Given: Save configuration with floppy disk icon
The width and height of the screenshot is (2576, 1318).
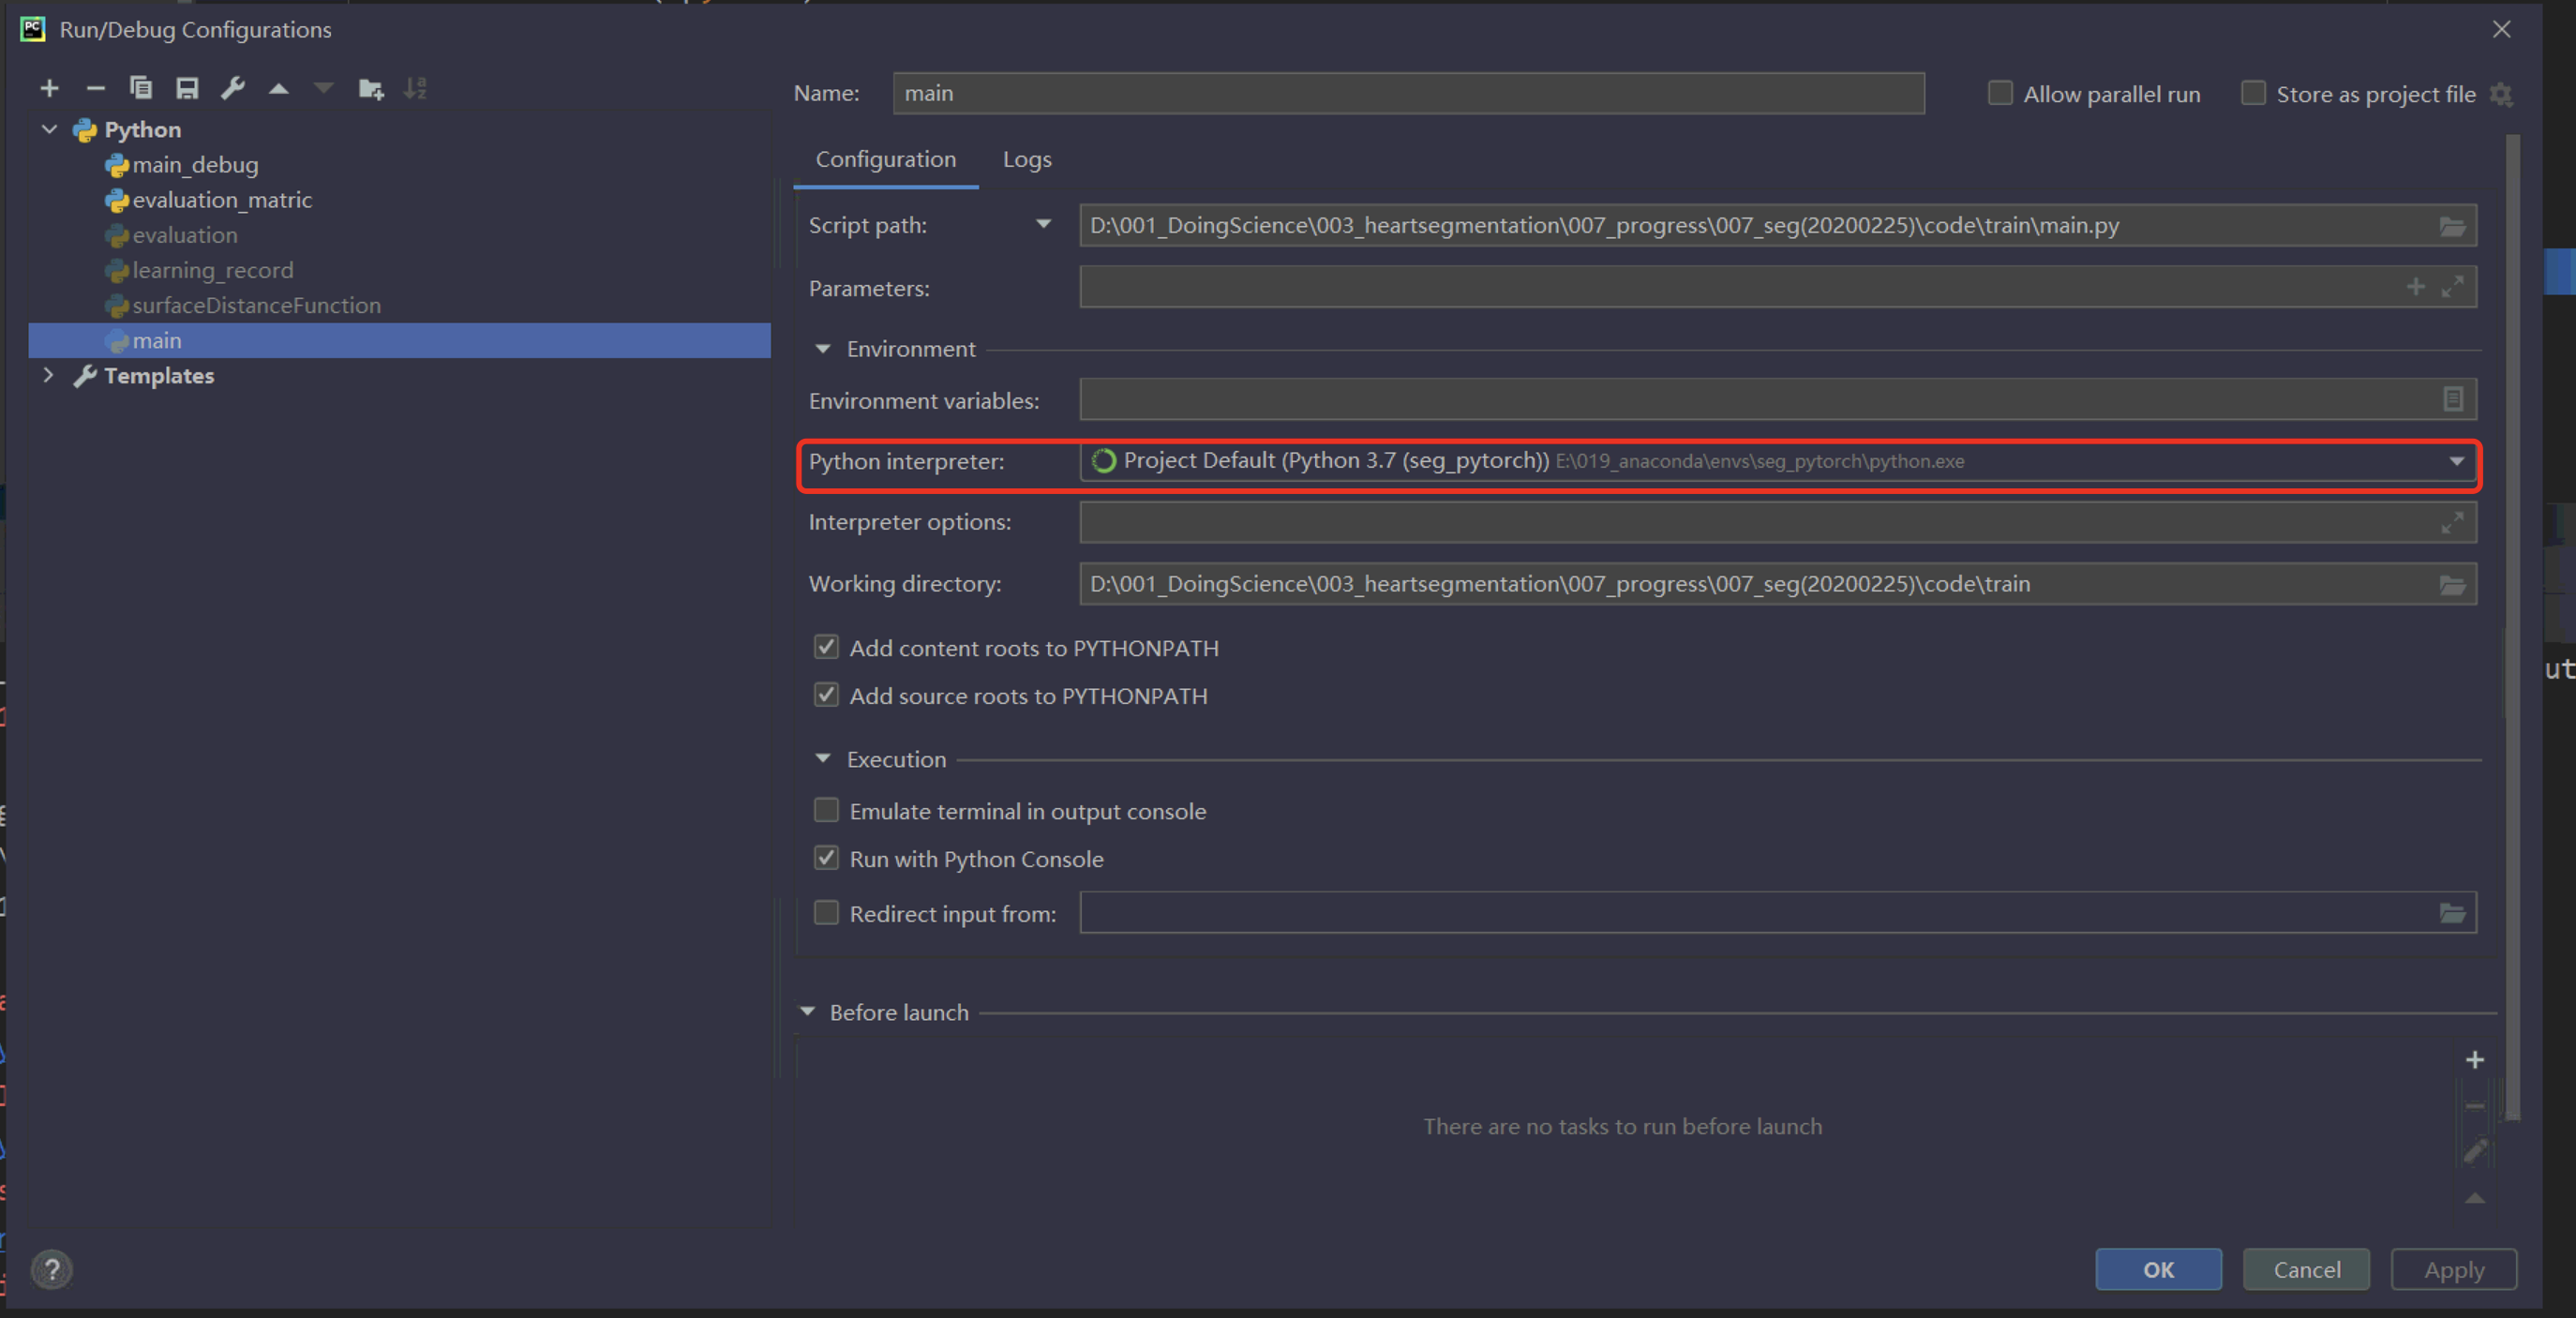Looking at the screenshot, I should [187, 89].
